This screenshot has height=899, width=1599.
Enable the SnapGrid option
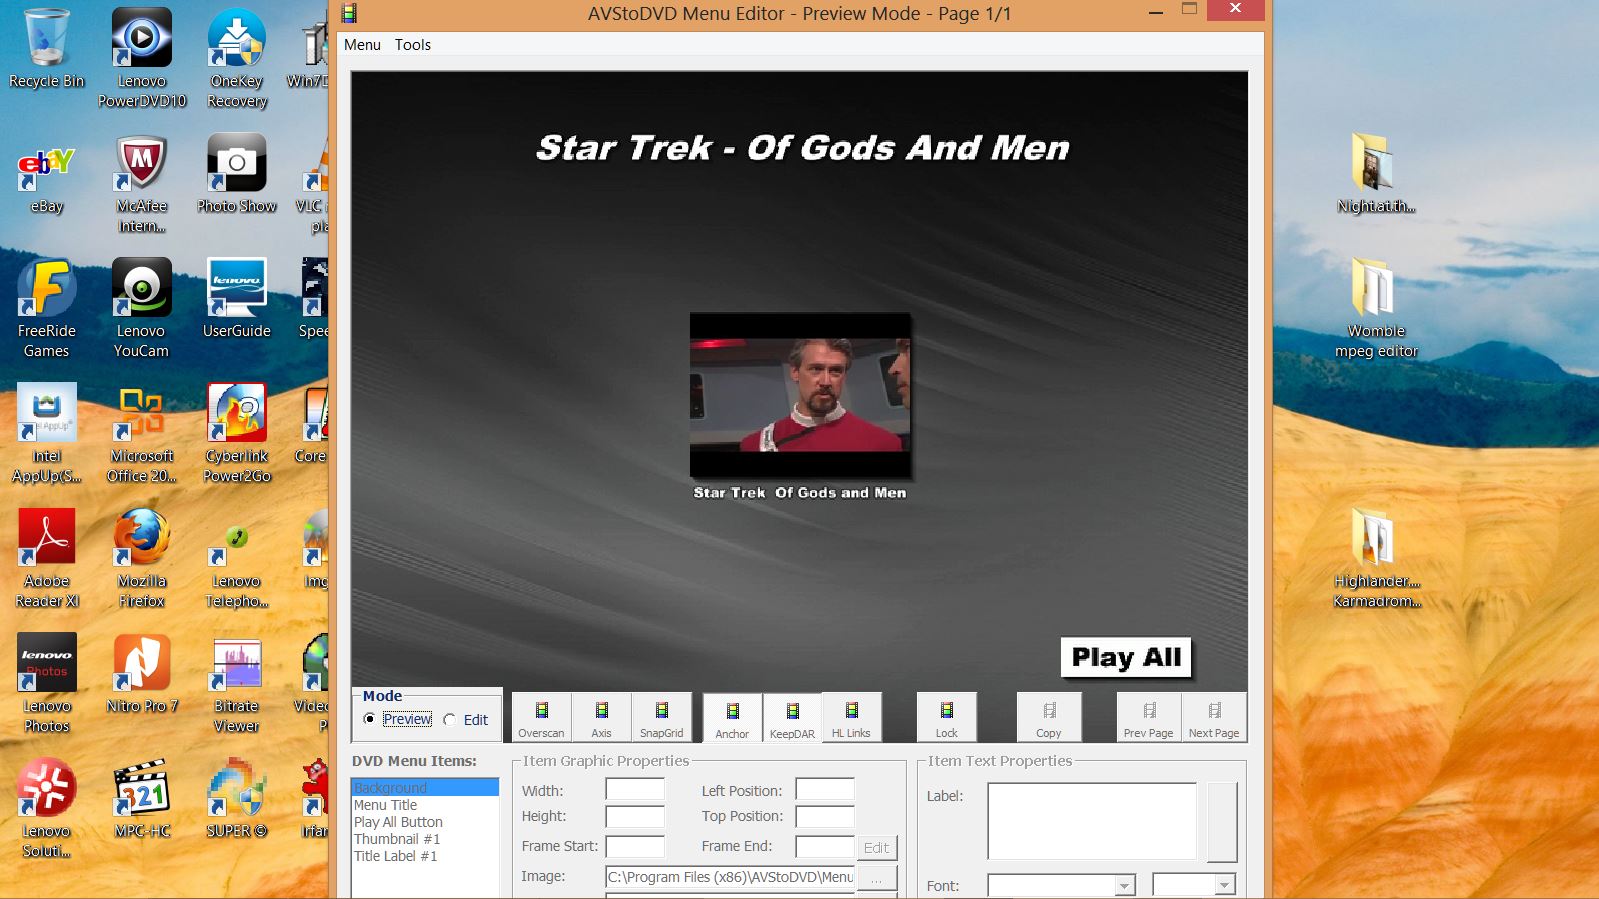pyautogui.click(x=661, y=718)
